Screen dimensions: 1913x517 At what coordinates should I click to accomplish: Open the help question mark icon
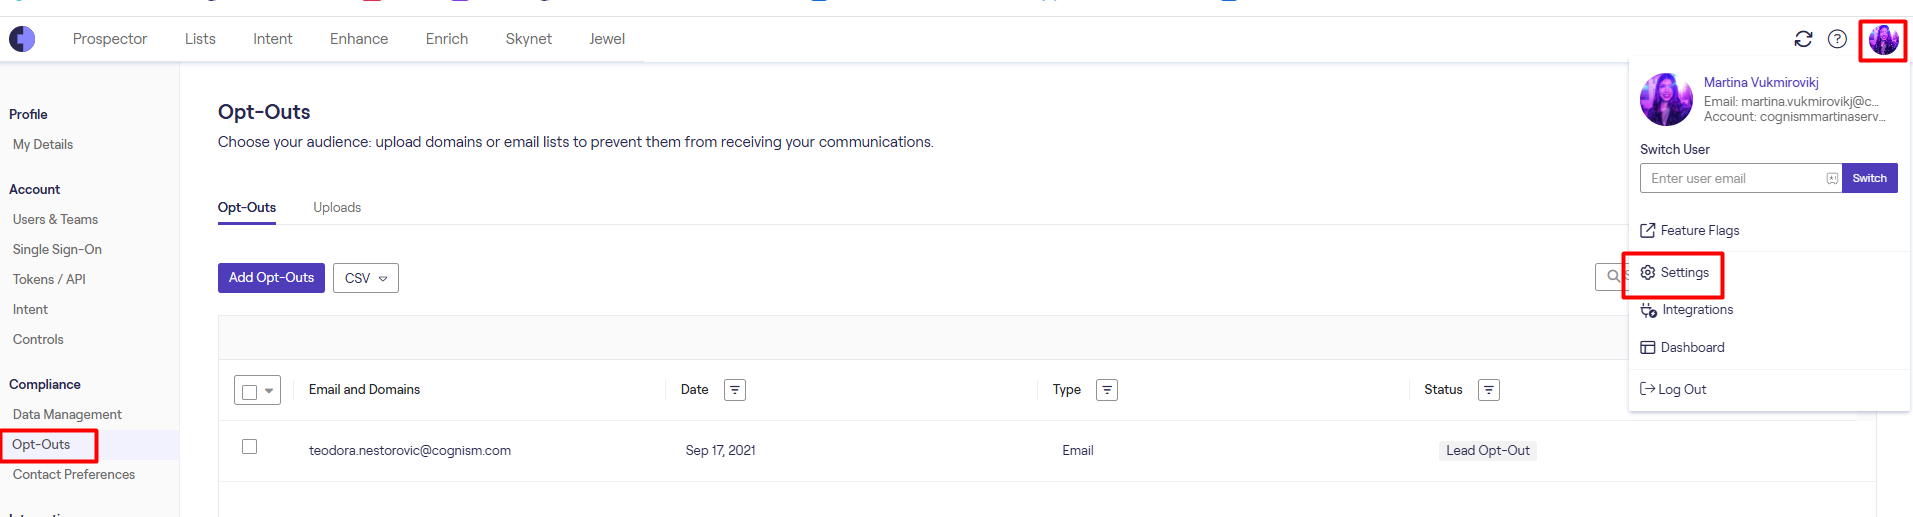(1837, 39)
